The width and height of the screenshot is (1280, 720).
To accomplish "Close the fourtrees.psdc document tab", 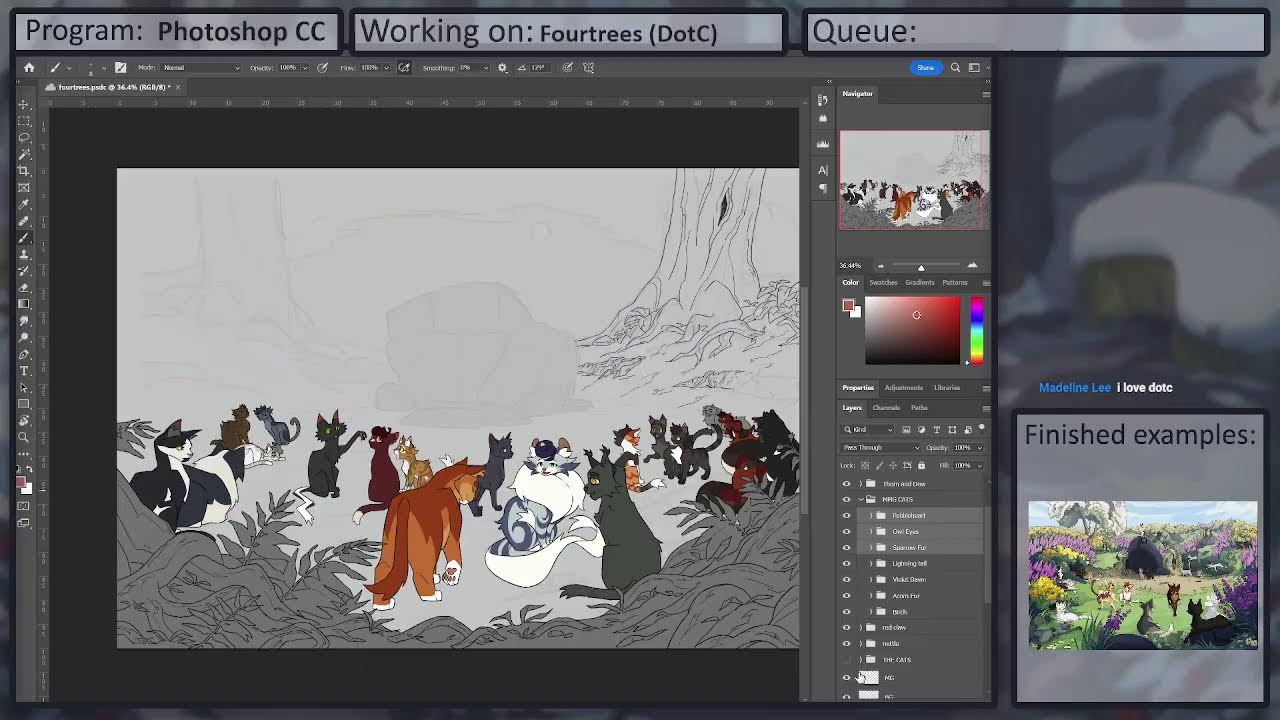I will (x=178, y=87).
